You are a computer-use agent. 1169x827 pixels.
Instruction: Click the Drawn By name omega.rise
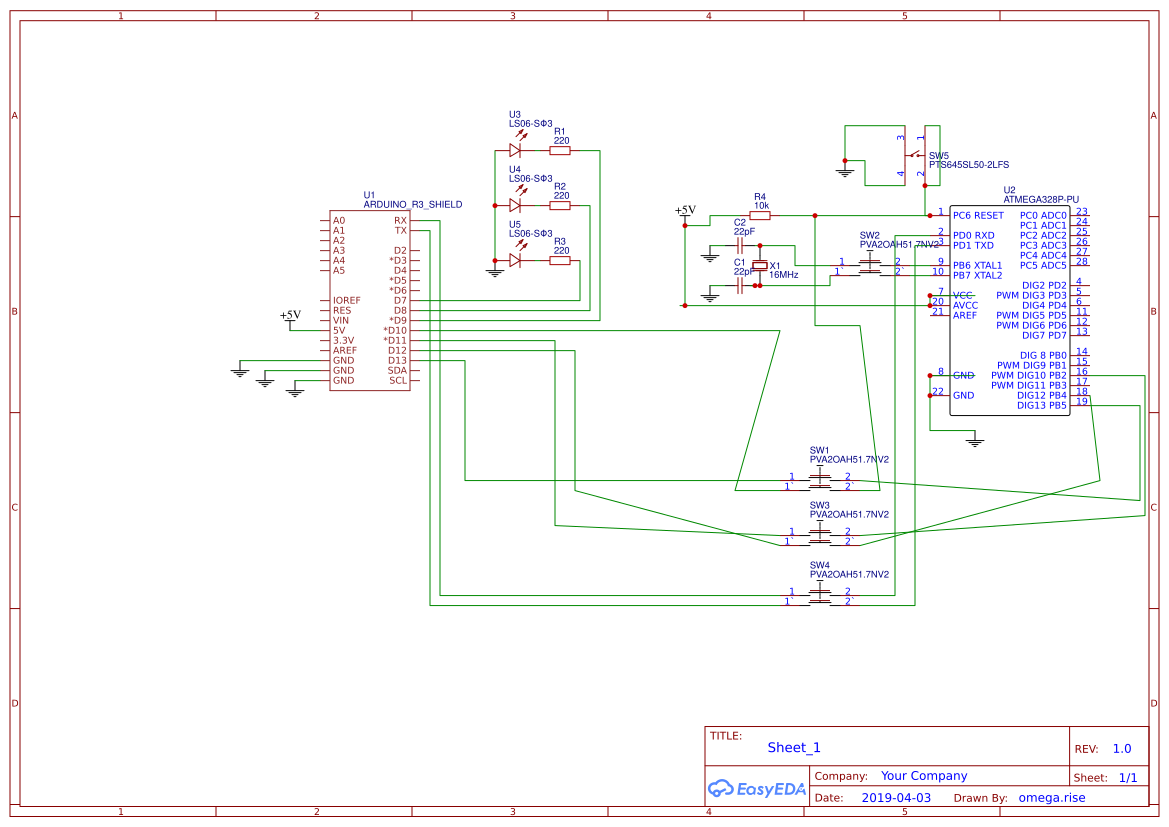[x=1052, y=797]
